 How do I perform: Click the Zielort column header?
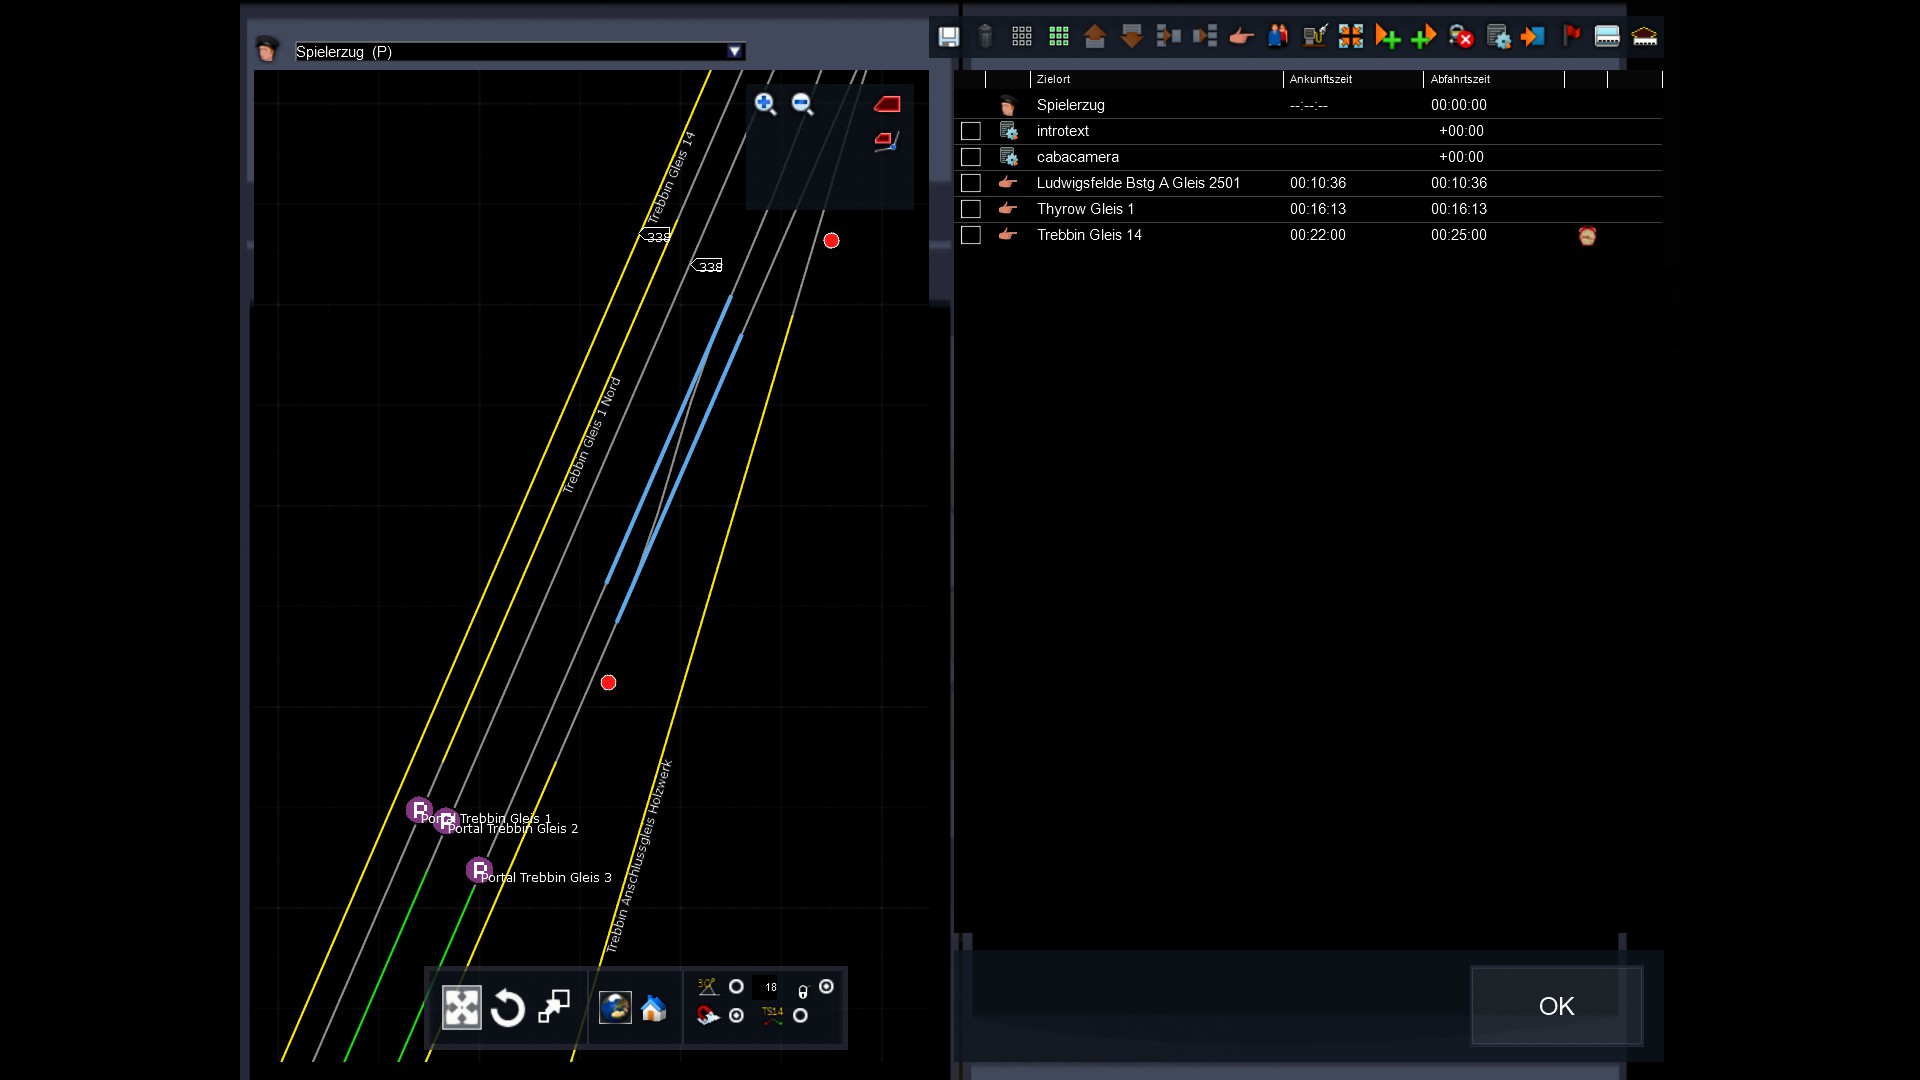(1053, 79)
